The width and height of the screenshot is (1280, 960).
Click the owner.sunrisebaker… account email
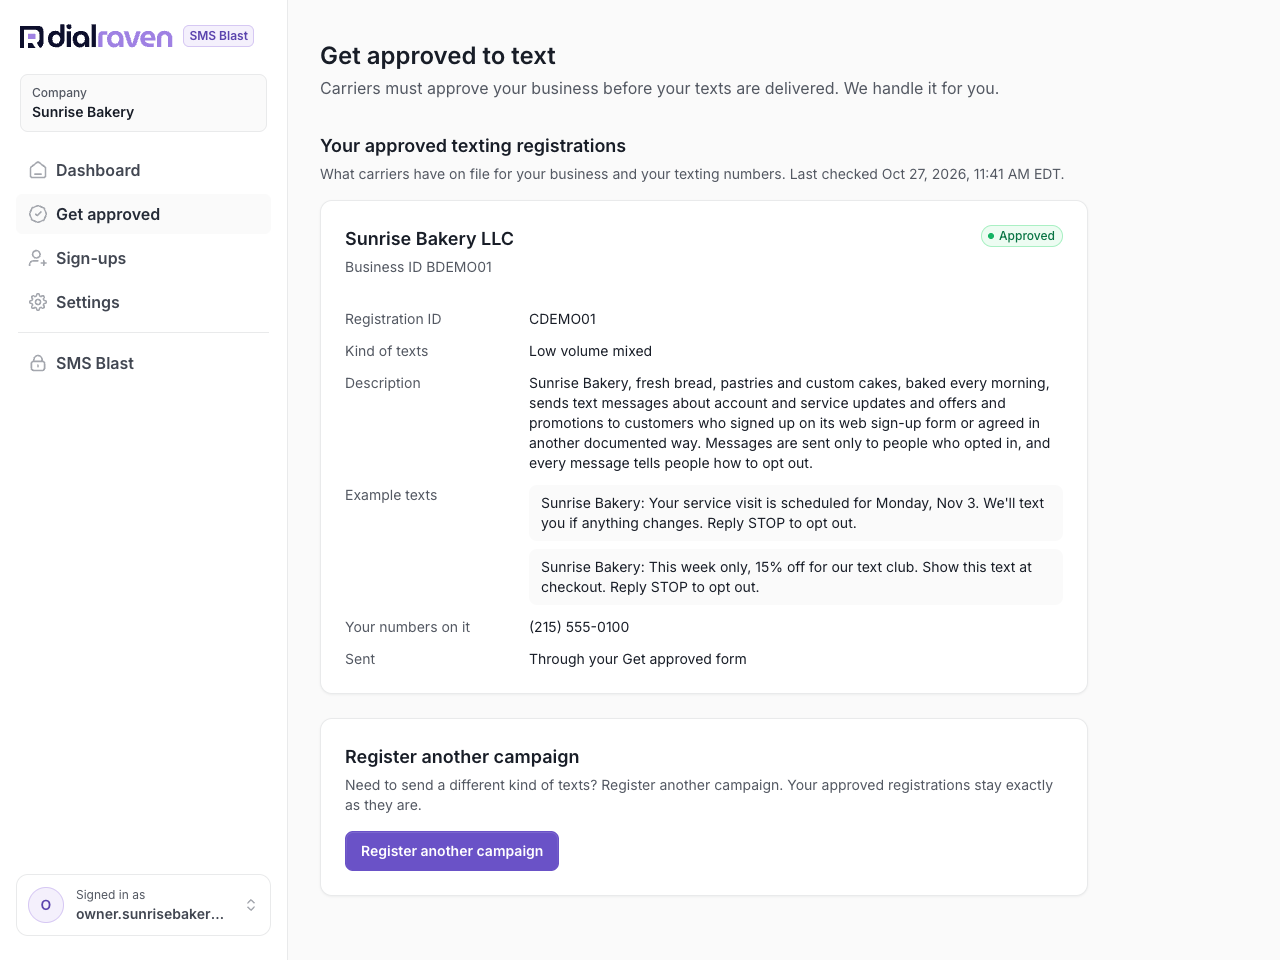tap(150, 914)
